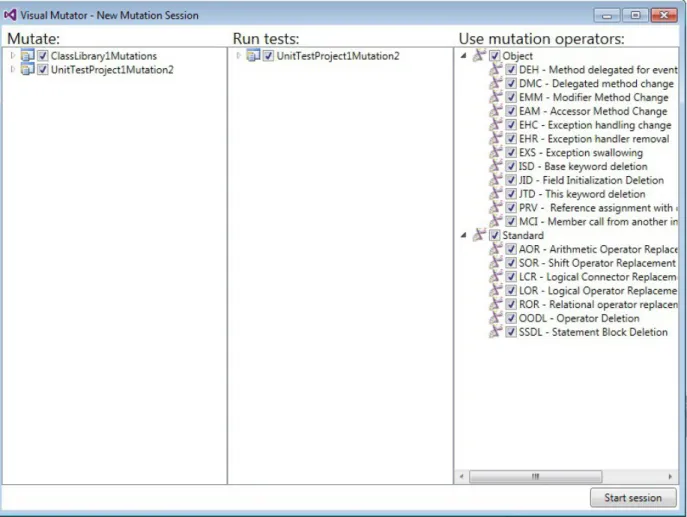The width and height of the screenshot is (687, 517).
Task: Click the PRV operator icon
Action: click(496, 207)
